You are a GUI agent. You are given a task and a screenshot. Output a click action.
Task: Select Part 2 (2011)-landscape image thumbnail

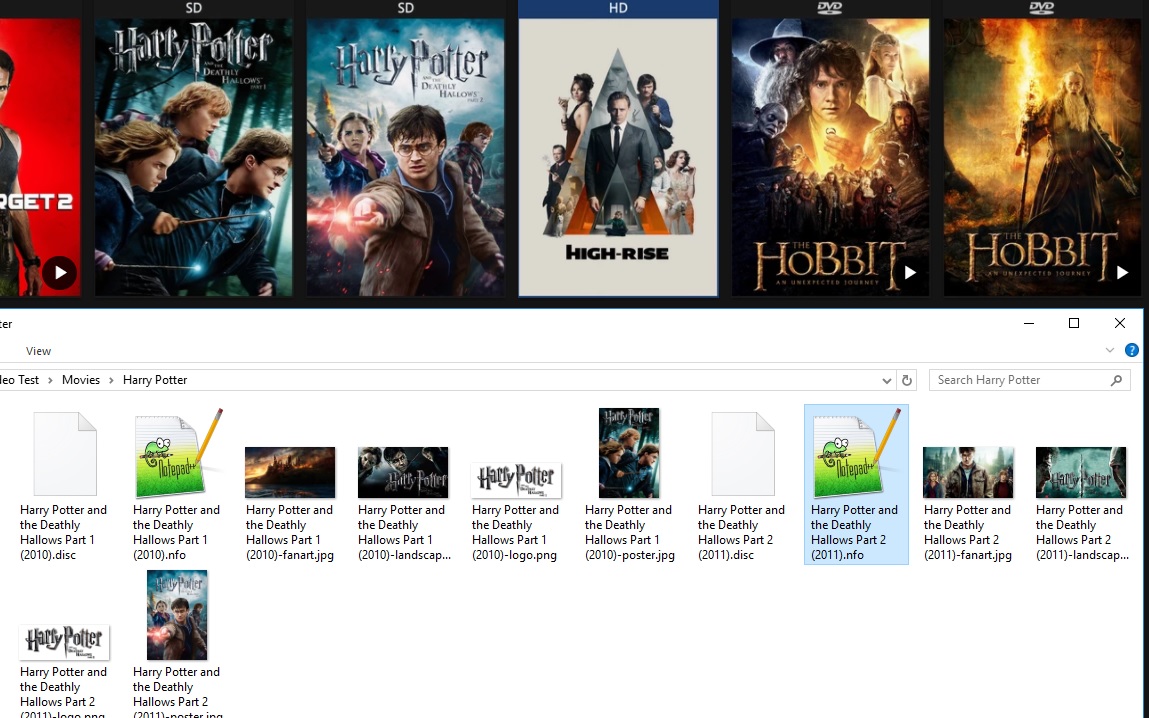1081,473
